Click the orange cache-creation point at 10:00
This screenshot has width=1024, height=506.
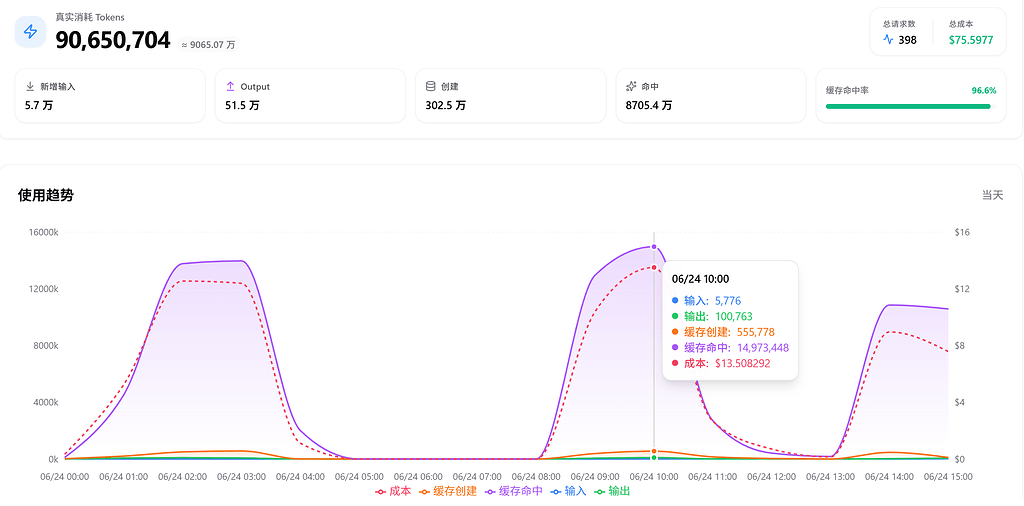coord(654,451)
